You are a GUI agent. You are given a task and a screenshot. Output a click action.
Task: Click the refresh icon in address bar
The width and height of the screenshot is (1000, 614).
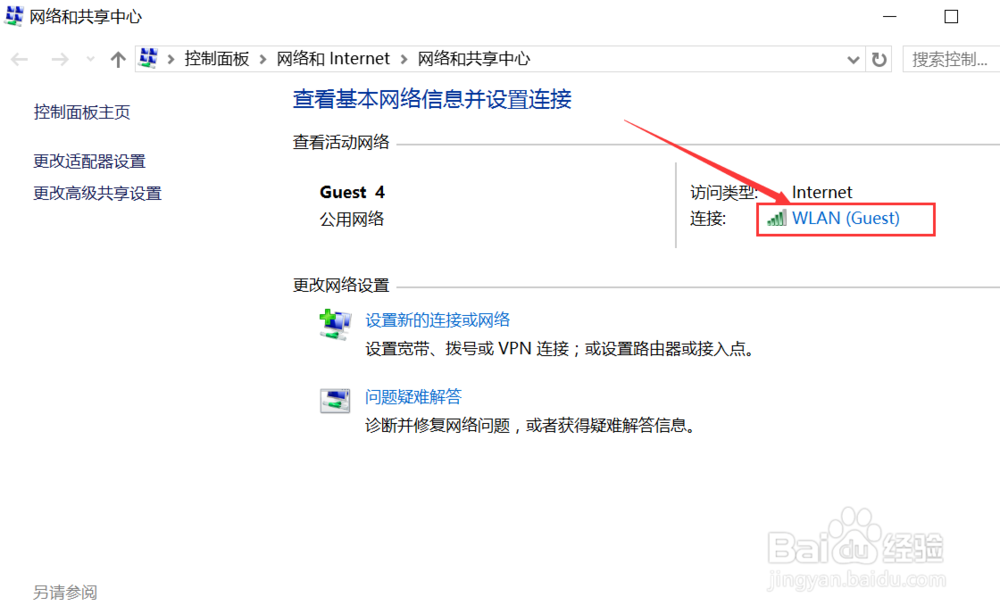tap(878, 59)
